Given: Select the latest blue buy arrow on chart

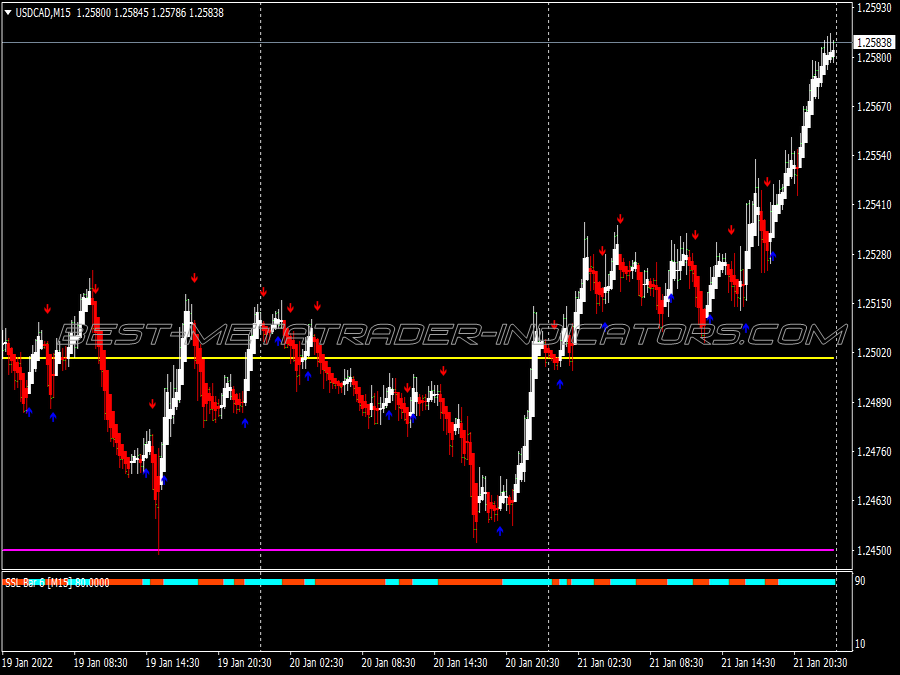Looking at the screenshot, I should coord(773,256).
